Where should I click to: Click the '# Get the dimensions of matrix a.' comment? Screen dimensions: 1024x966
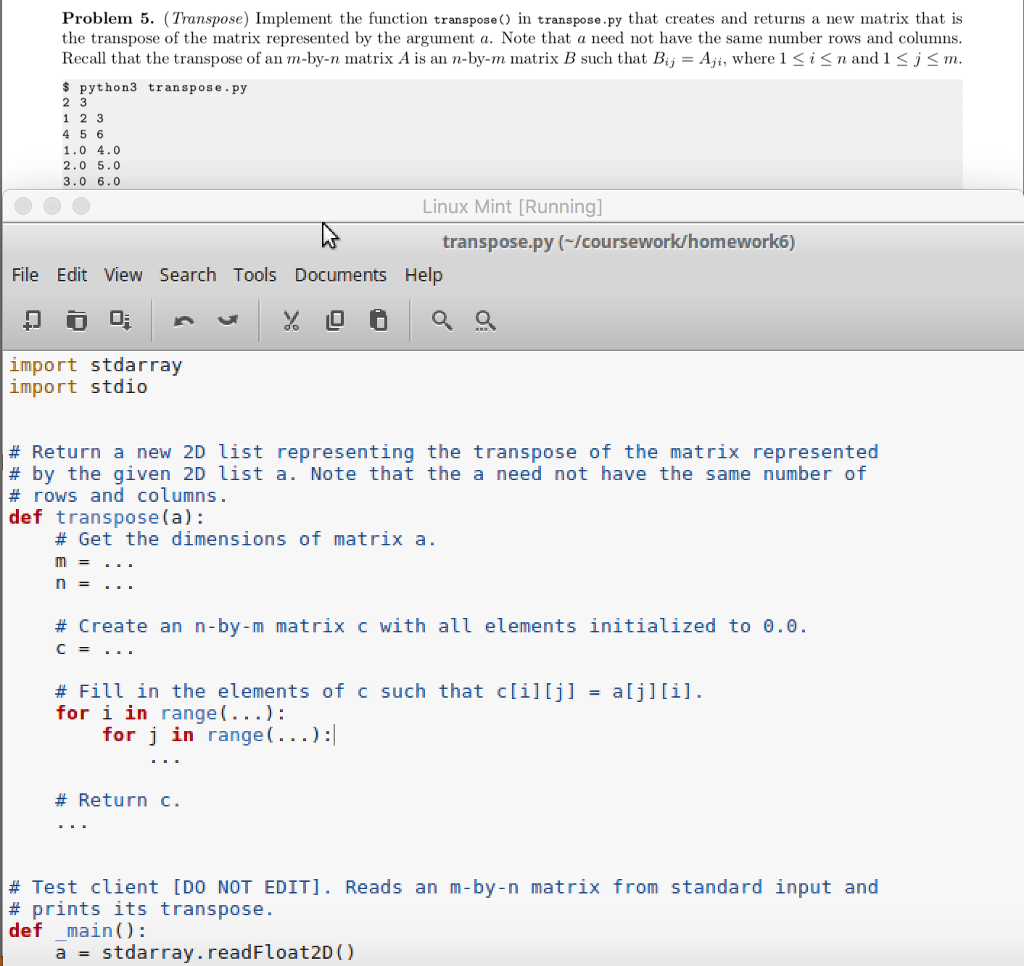tap(246, 539)
